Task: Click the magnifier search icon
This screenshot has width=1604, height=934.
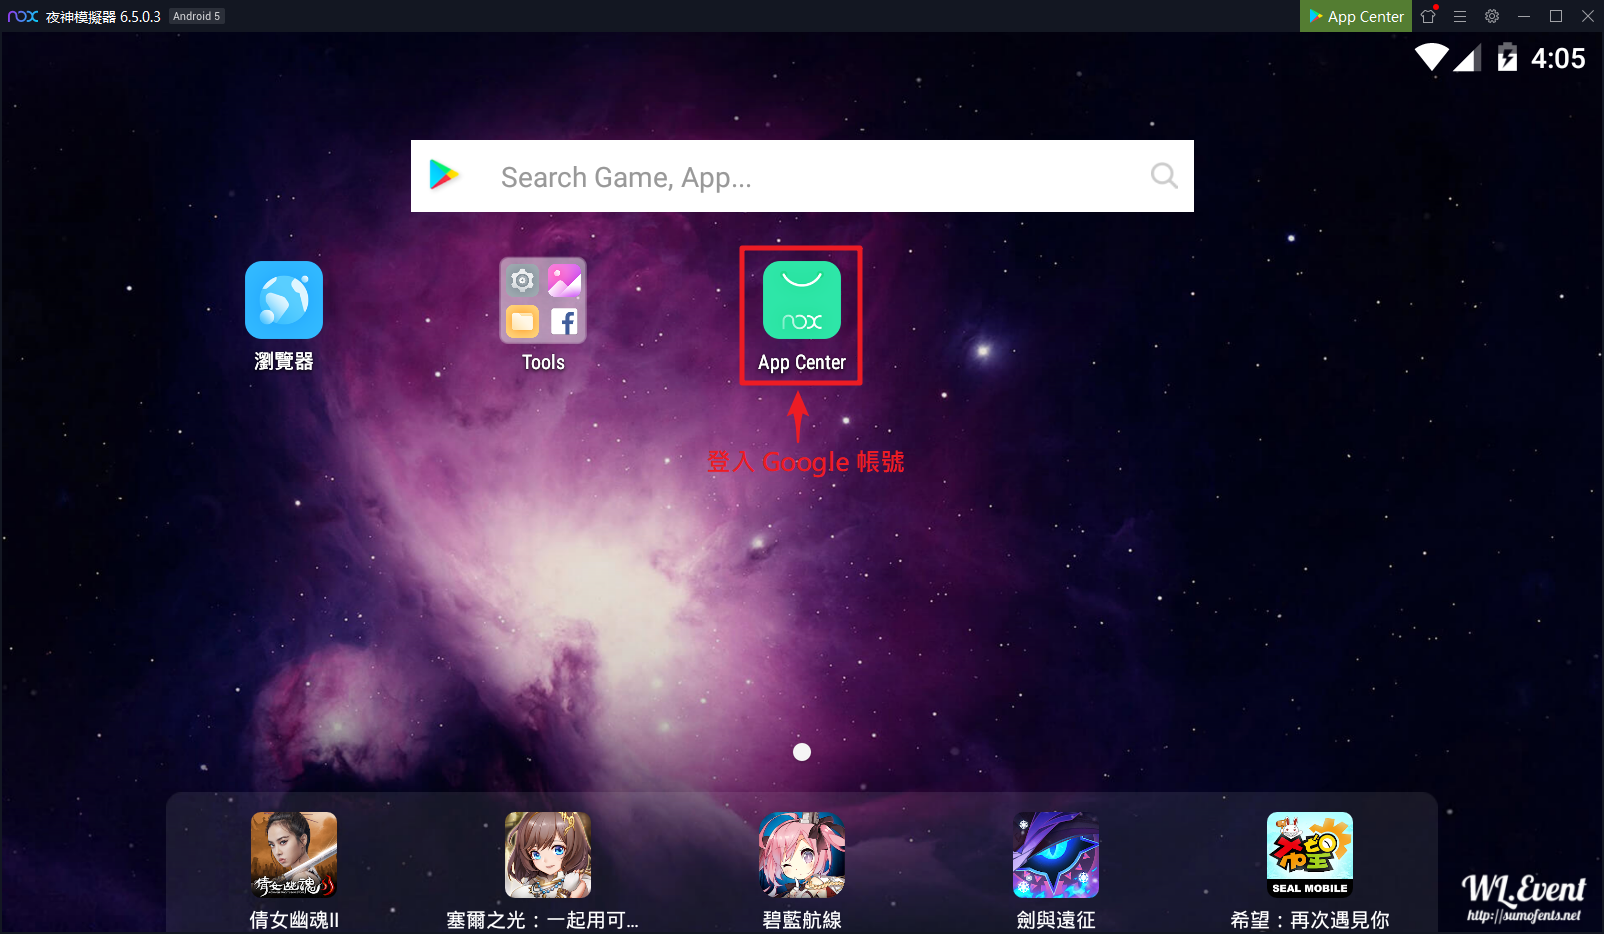Action: click(x=1164, y=176)
